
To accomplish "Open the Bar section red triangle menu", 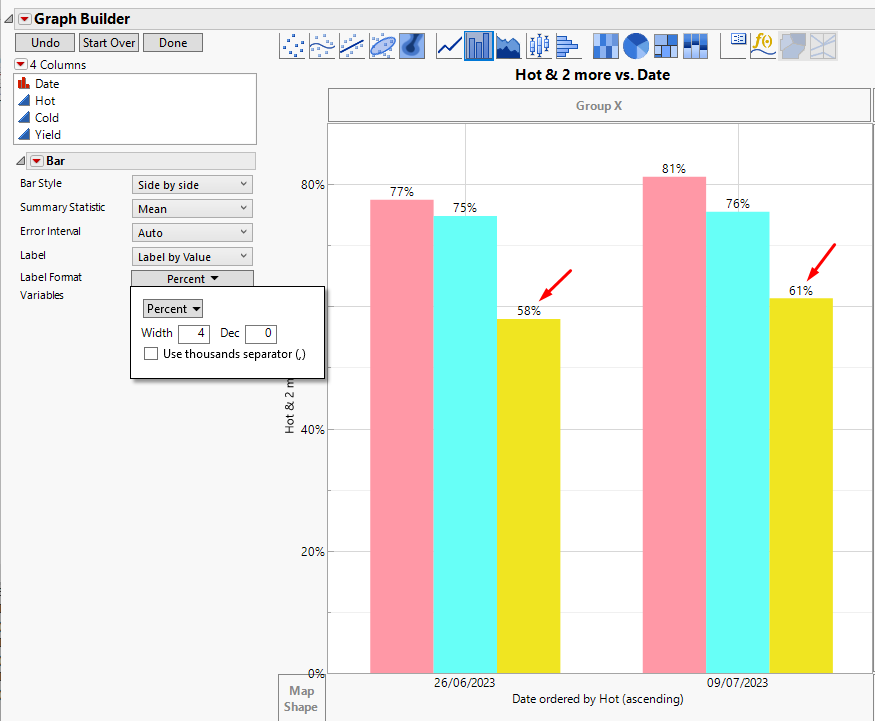I will pyautogui.click(x=36, y=161).
